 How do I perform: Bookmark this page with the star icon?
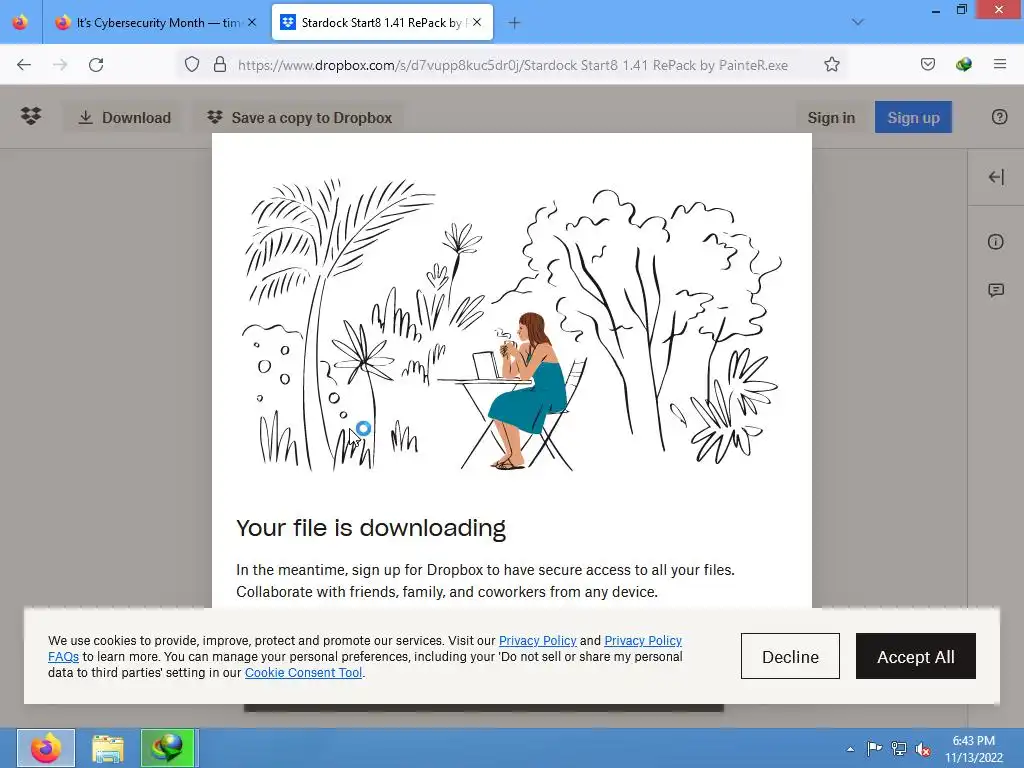click(x=831, y=65)
